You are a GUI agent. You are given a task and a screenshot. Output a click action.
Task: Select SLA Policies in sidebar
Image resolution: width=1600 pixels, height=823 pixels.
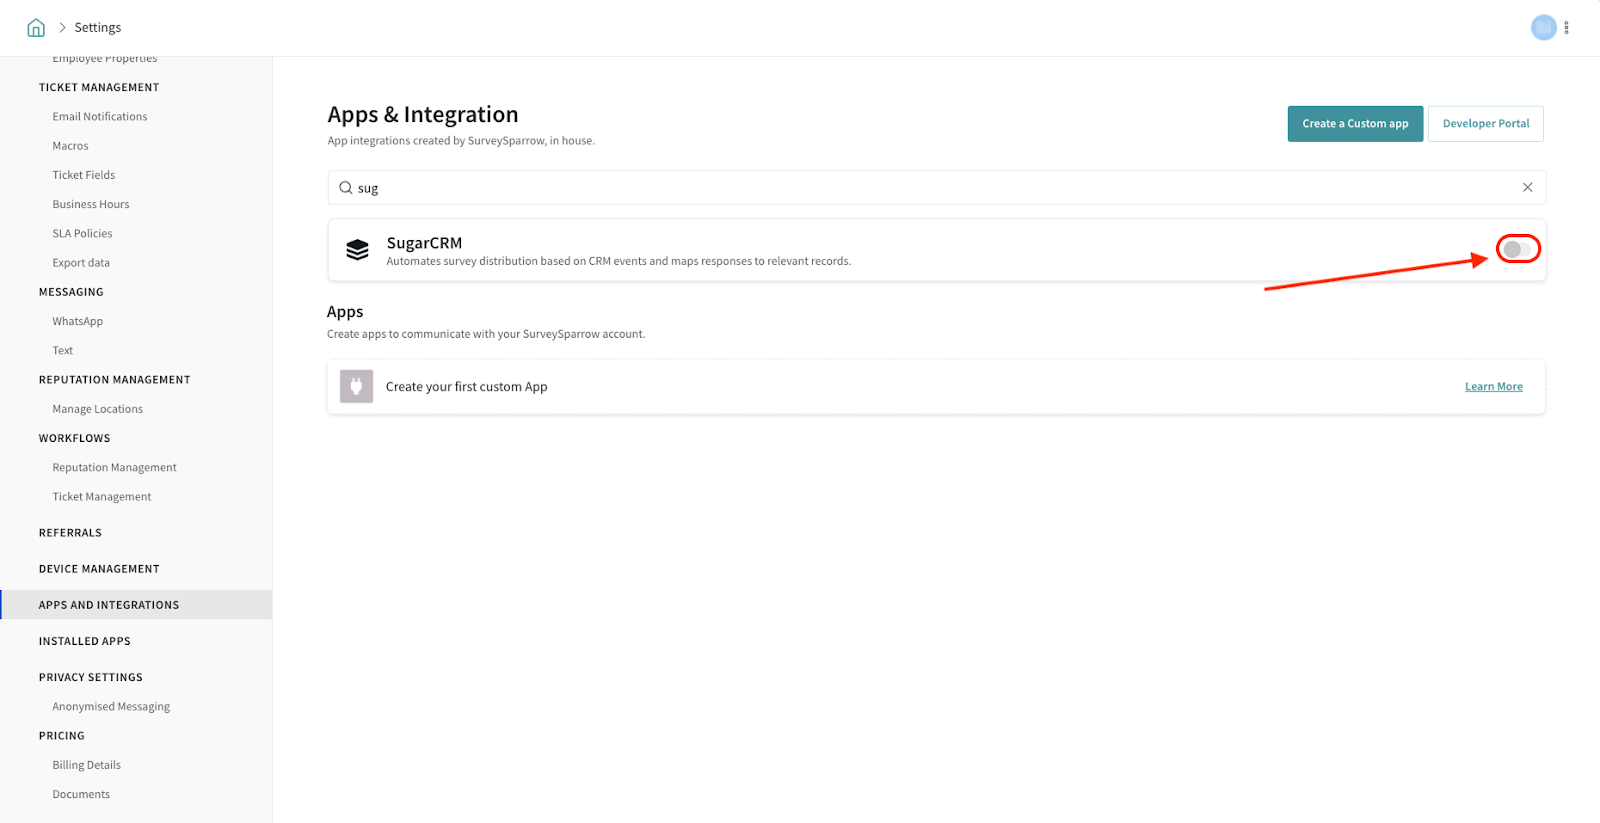point(83,234)
